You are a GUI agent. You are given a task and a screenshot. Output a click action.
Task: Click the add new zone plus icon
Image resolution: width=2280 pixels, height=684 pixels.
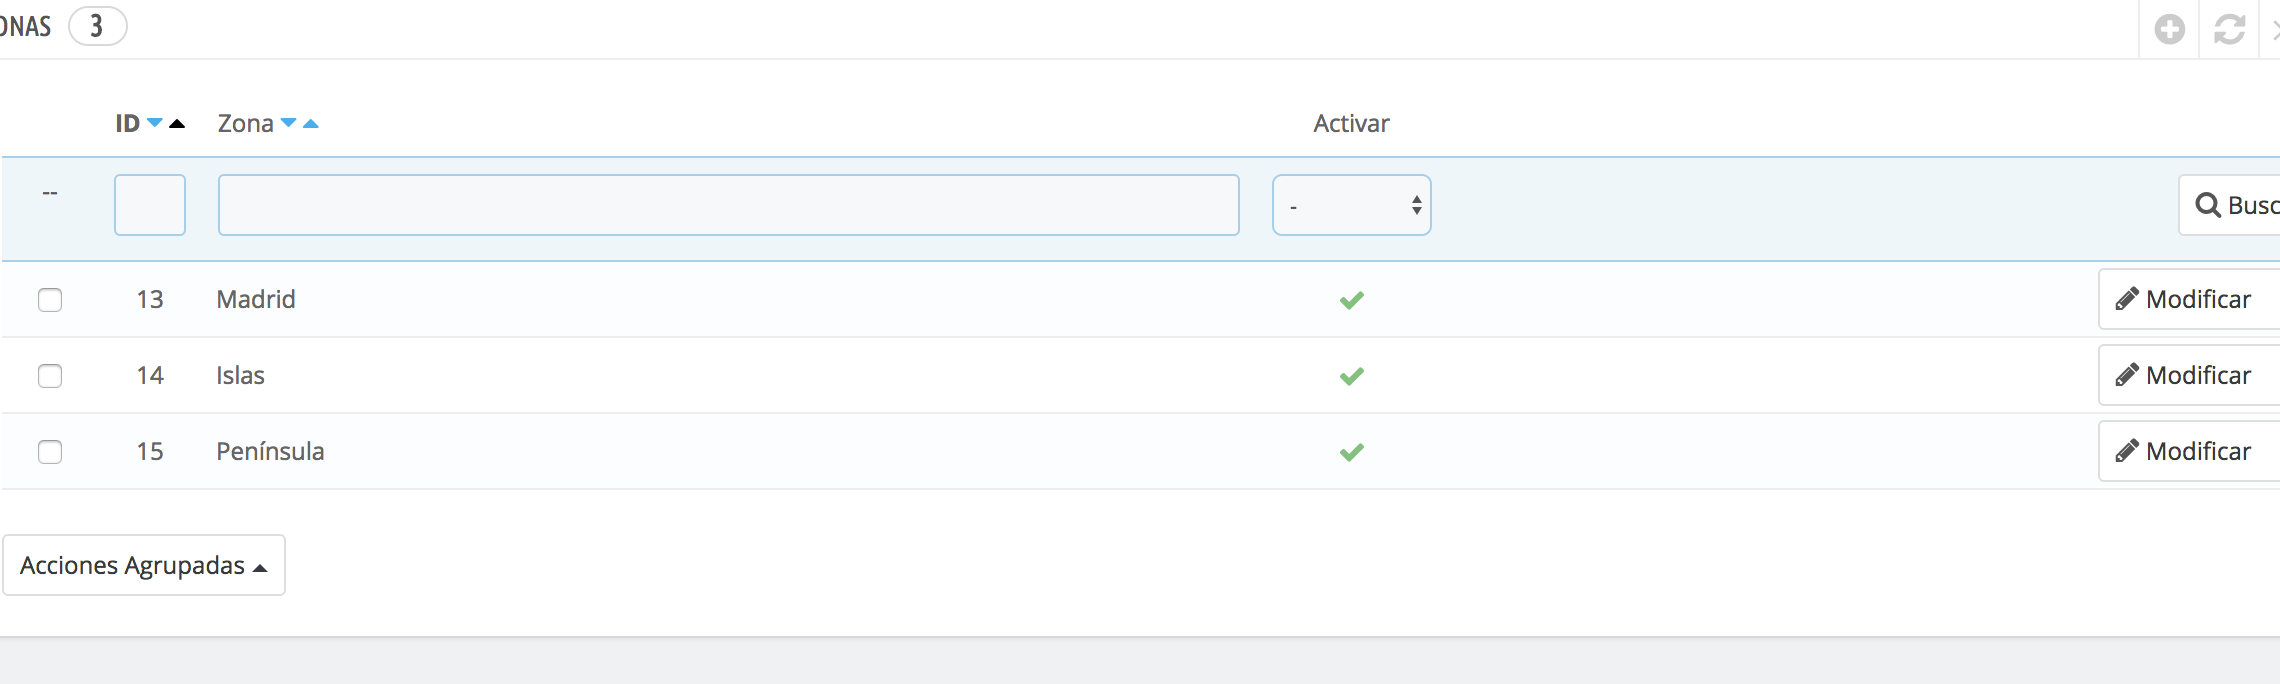[x=2169, y=29]
